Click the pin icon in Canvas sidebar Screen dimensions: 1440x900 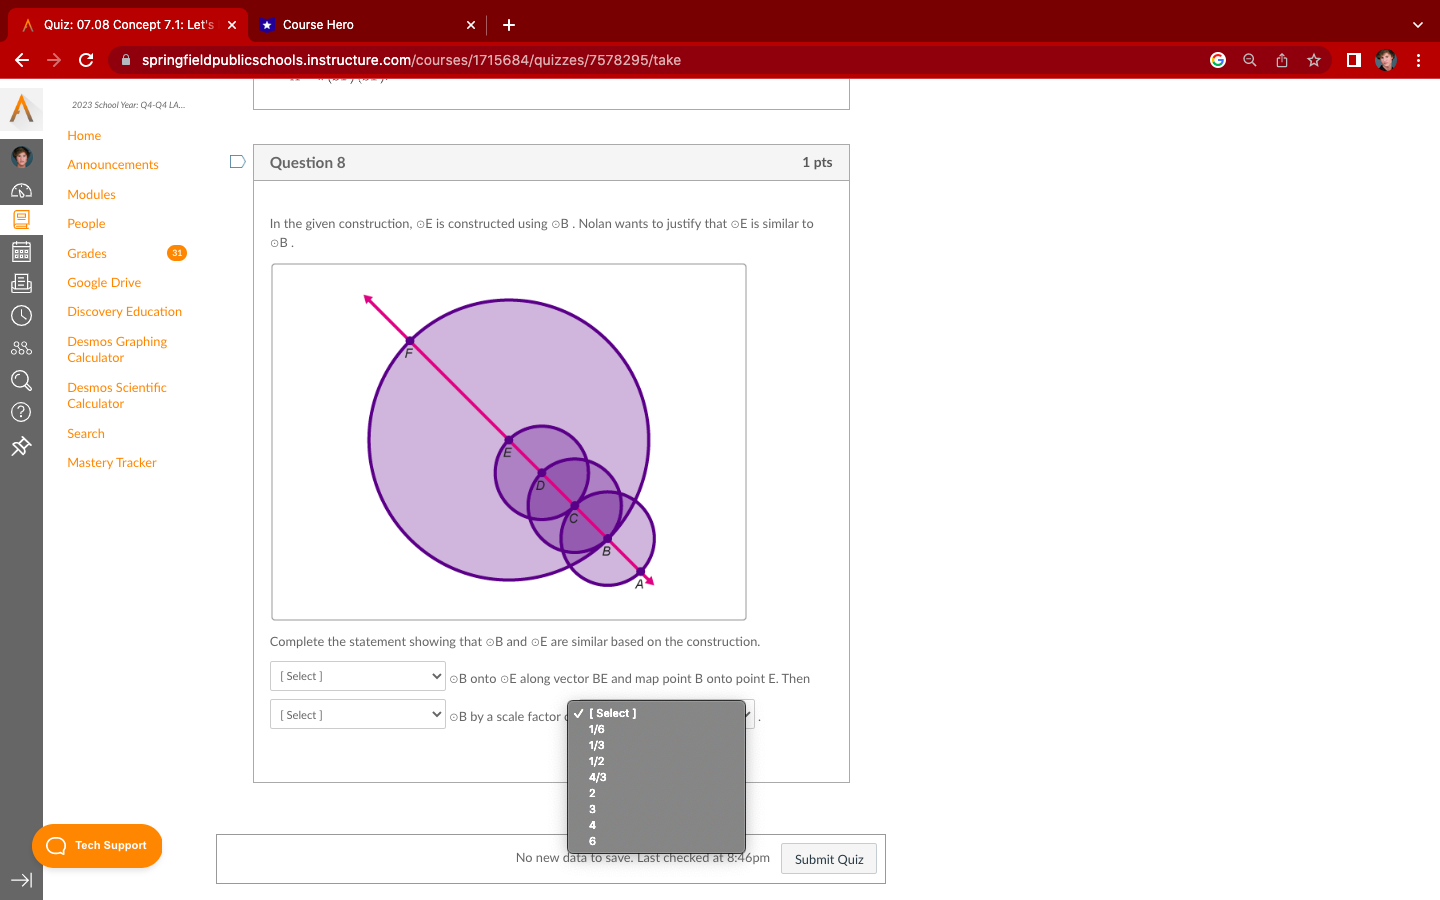click(x=21, y=446)
